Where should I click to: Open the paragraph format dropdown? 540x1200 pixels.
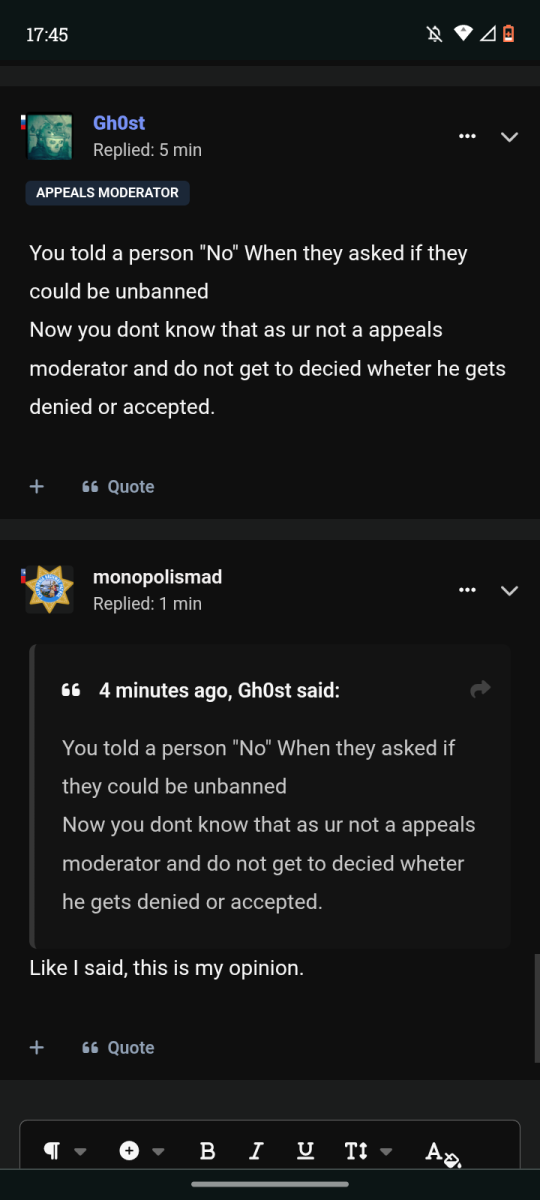(65, 1151)
